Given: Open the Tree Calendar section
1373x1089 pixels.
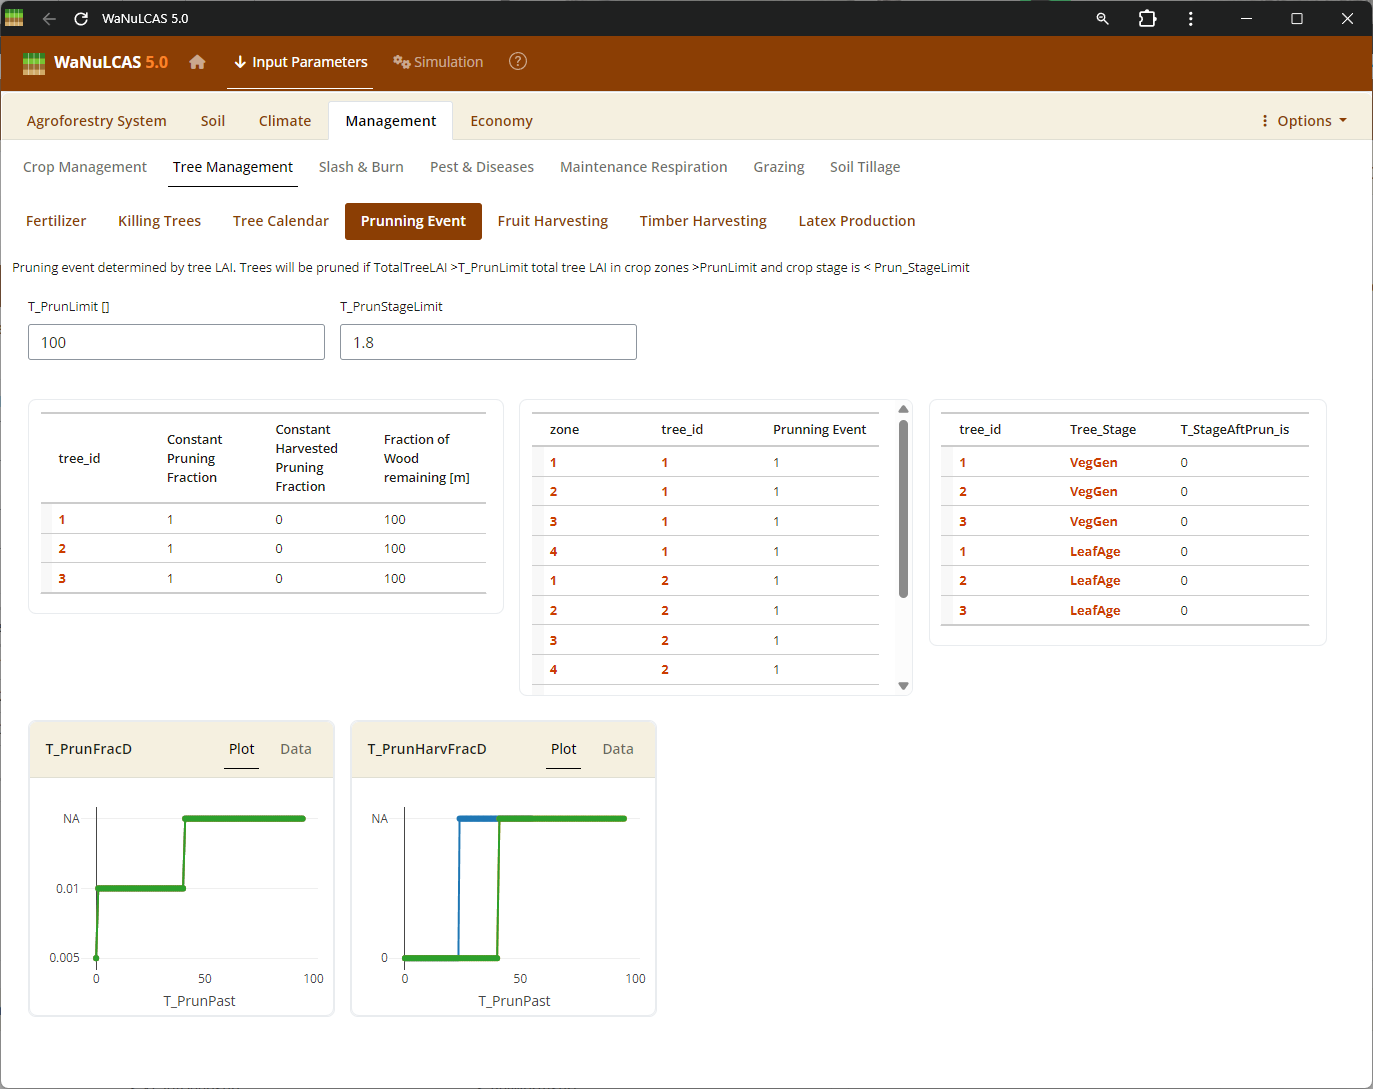Looking at the screenshot, I should (x=280, y=221).
